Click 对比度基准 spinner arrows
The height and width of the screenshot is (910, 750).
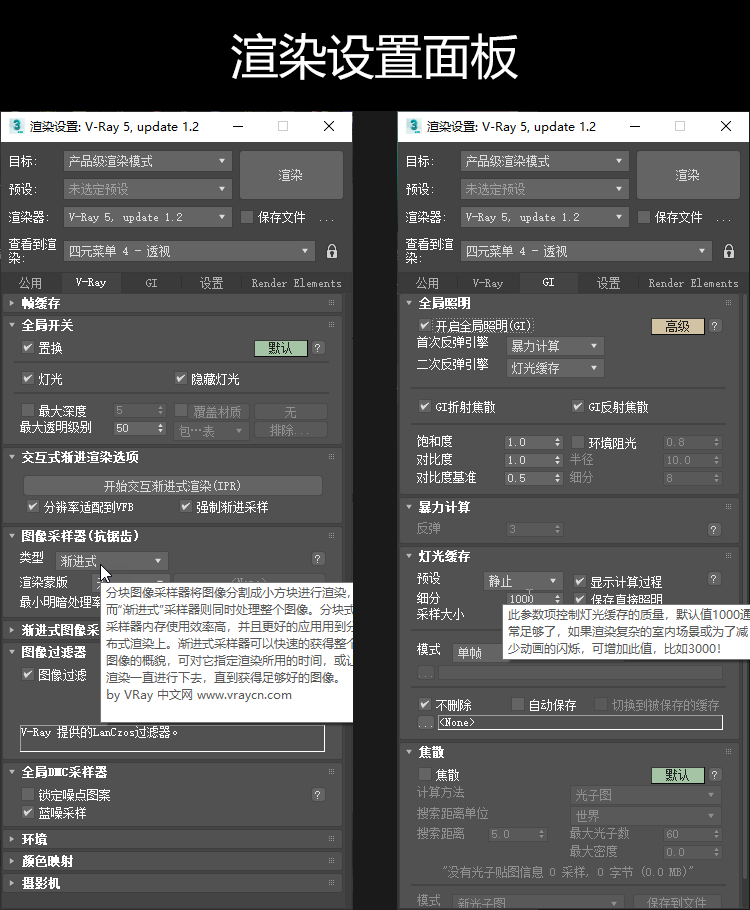click(557, 478)
